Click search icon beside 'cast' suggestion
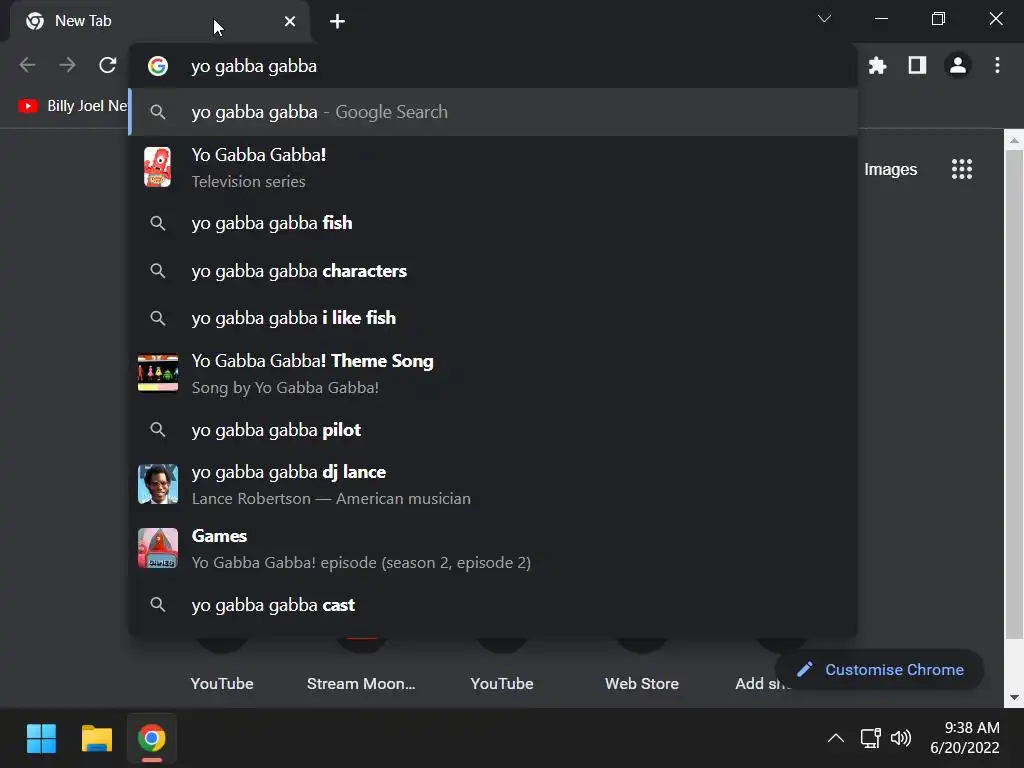 [157, 605]
